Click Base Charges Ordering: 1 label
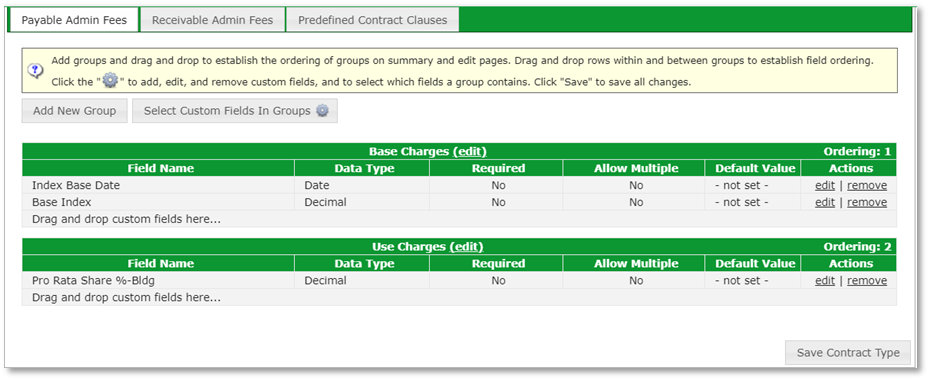The width and height of the screenshot is (929, 380). tap(857, 151)
